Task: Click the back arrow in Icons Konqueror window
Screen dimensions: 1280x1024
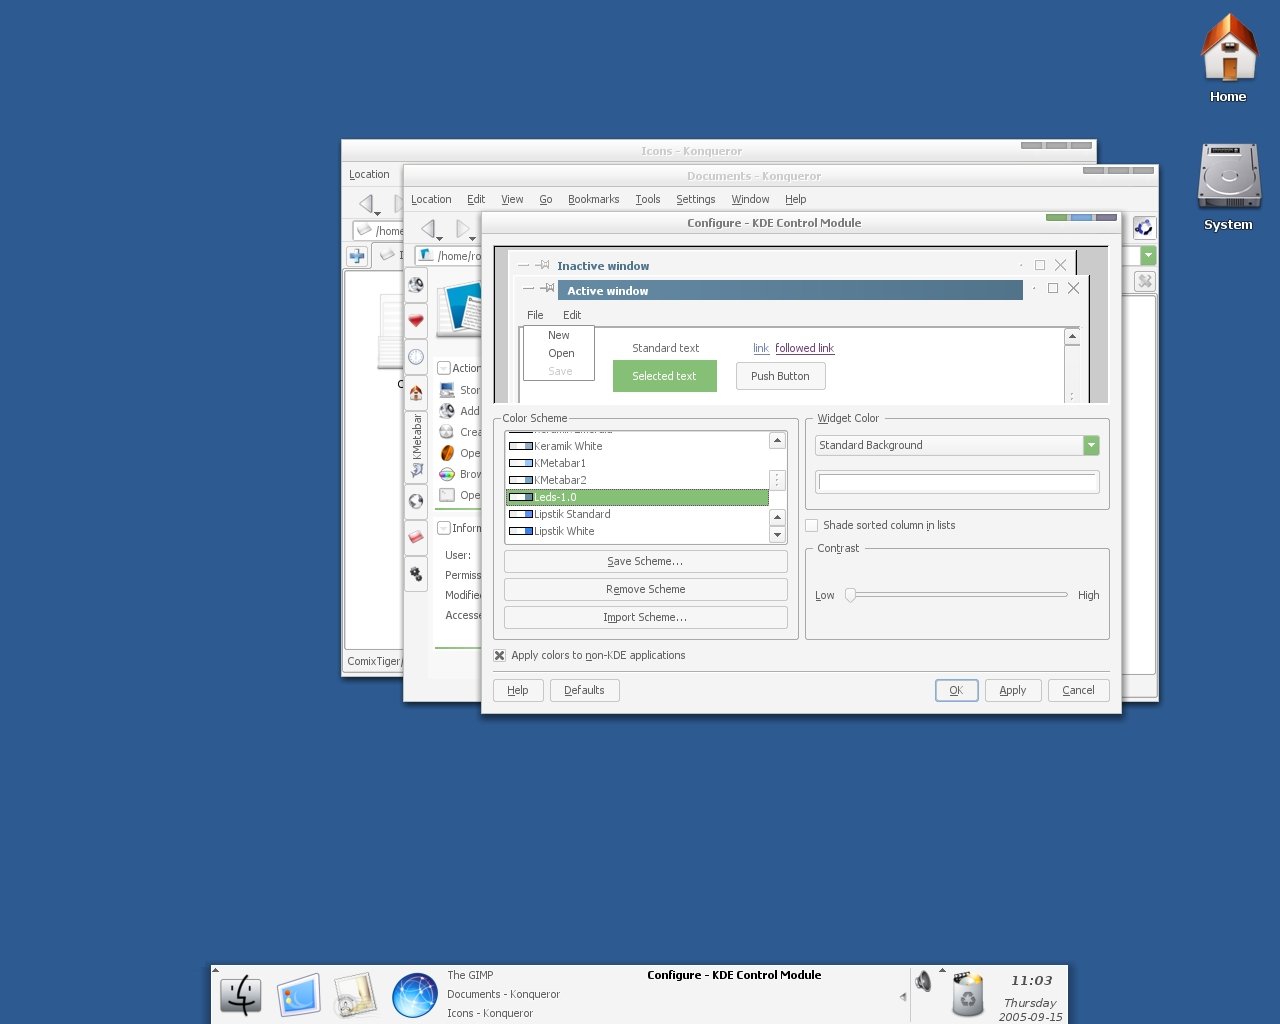Action: (x=366, y=204)
